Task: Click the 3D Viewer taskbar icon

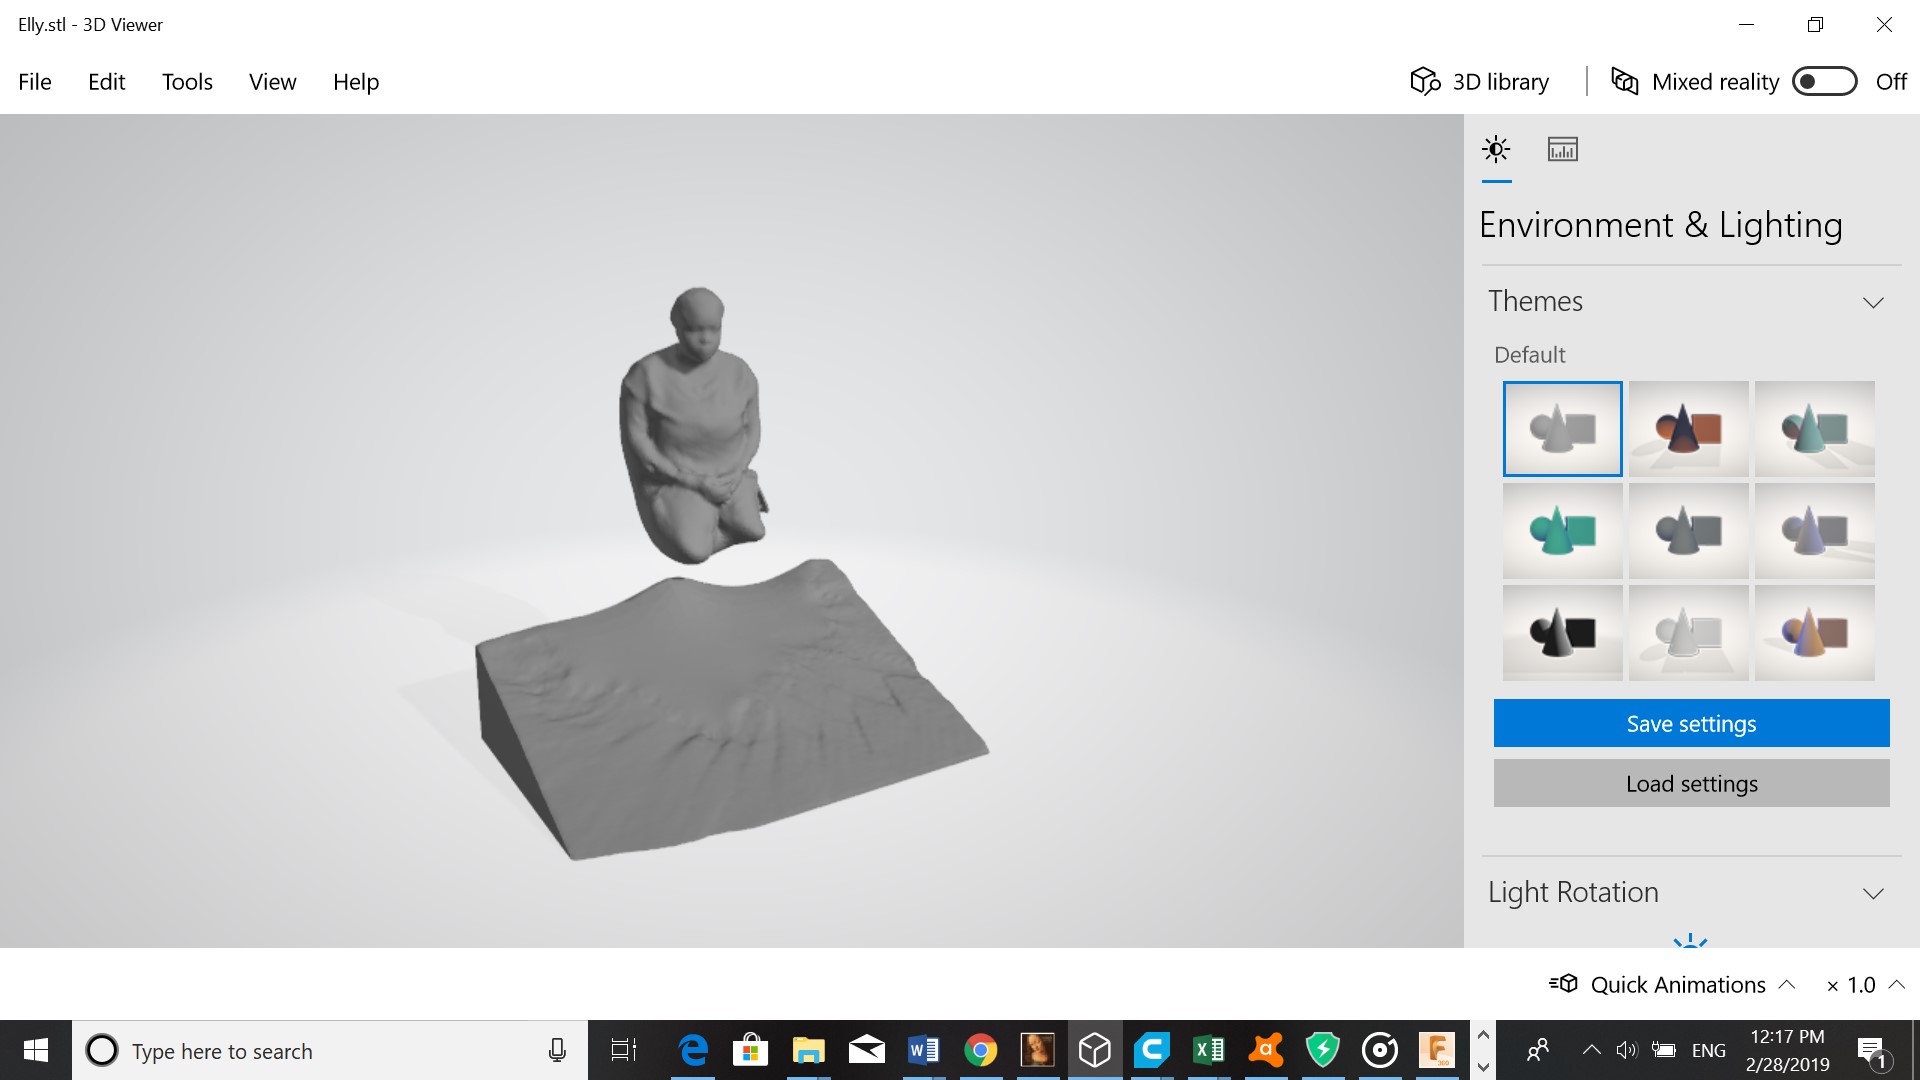Action: pyautogui.click(x=1095, y=1050)
